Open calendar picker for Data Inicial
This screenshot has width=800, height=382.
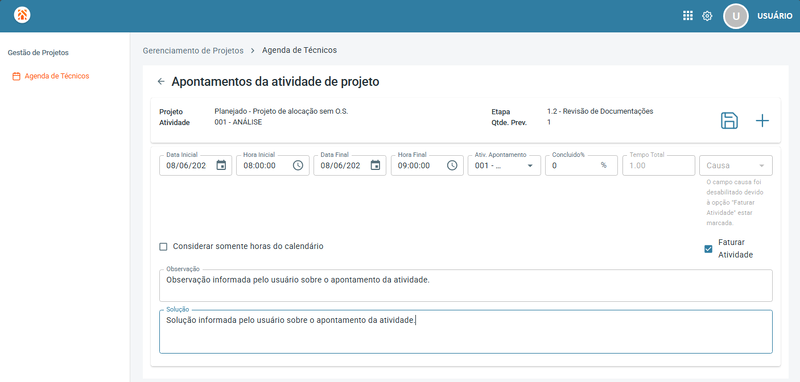221,165
